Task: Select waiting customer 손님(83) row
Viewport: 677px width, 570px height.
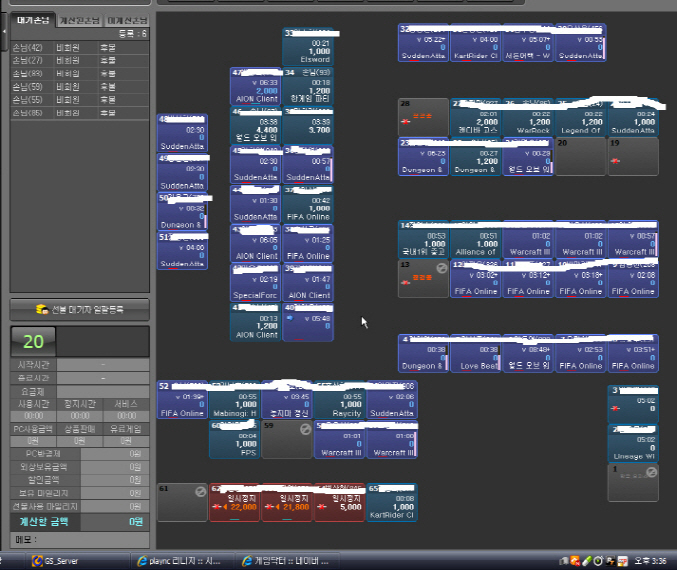Action: [x=80, y=73]
